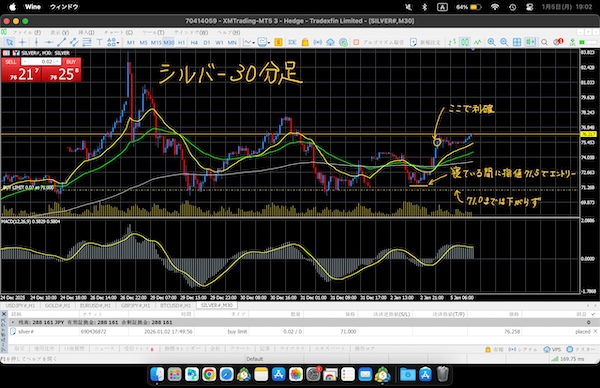This screenshot has height=388, width=600.
Task: Open the IDE MetaEditor icon
Action: (x=292, y=42)
